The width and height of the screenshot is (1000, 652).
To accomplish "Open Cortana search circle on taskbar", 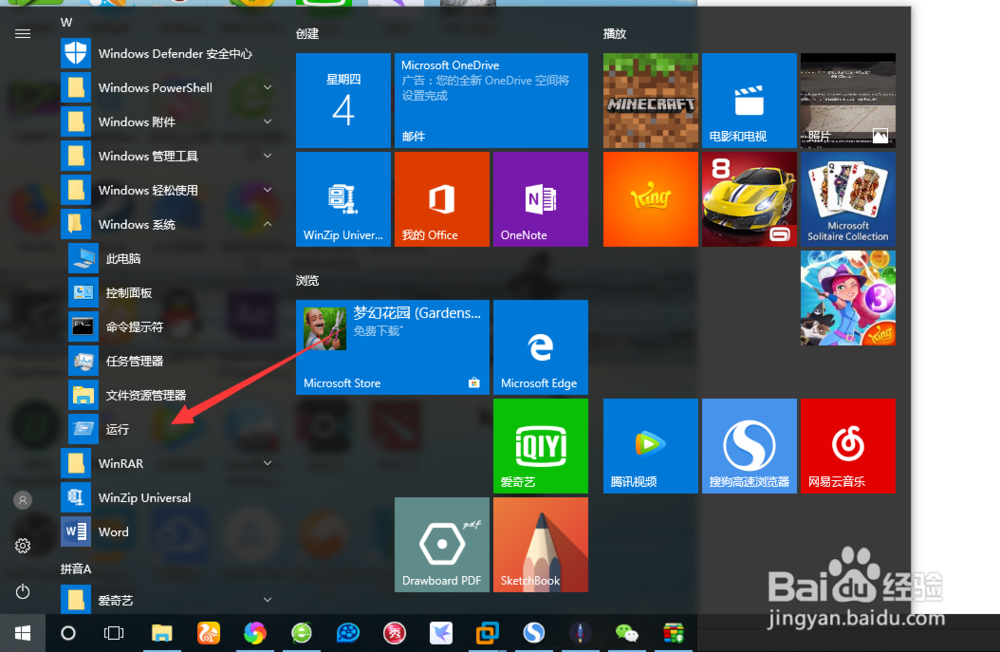I will click(68, 633).
